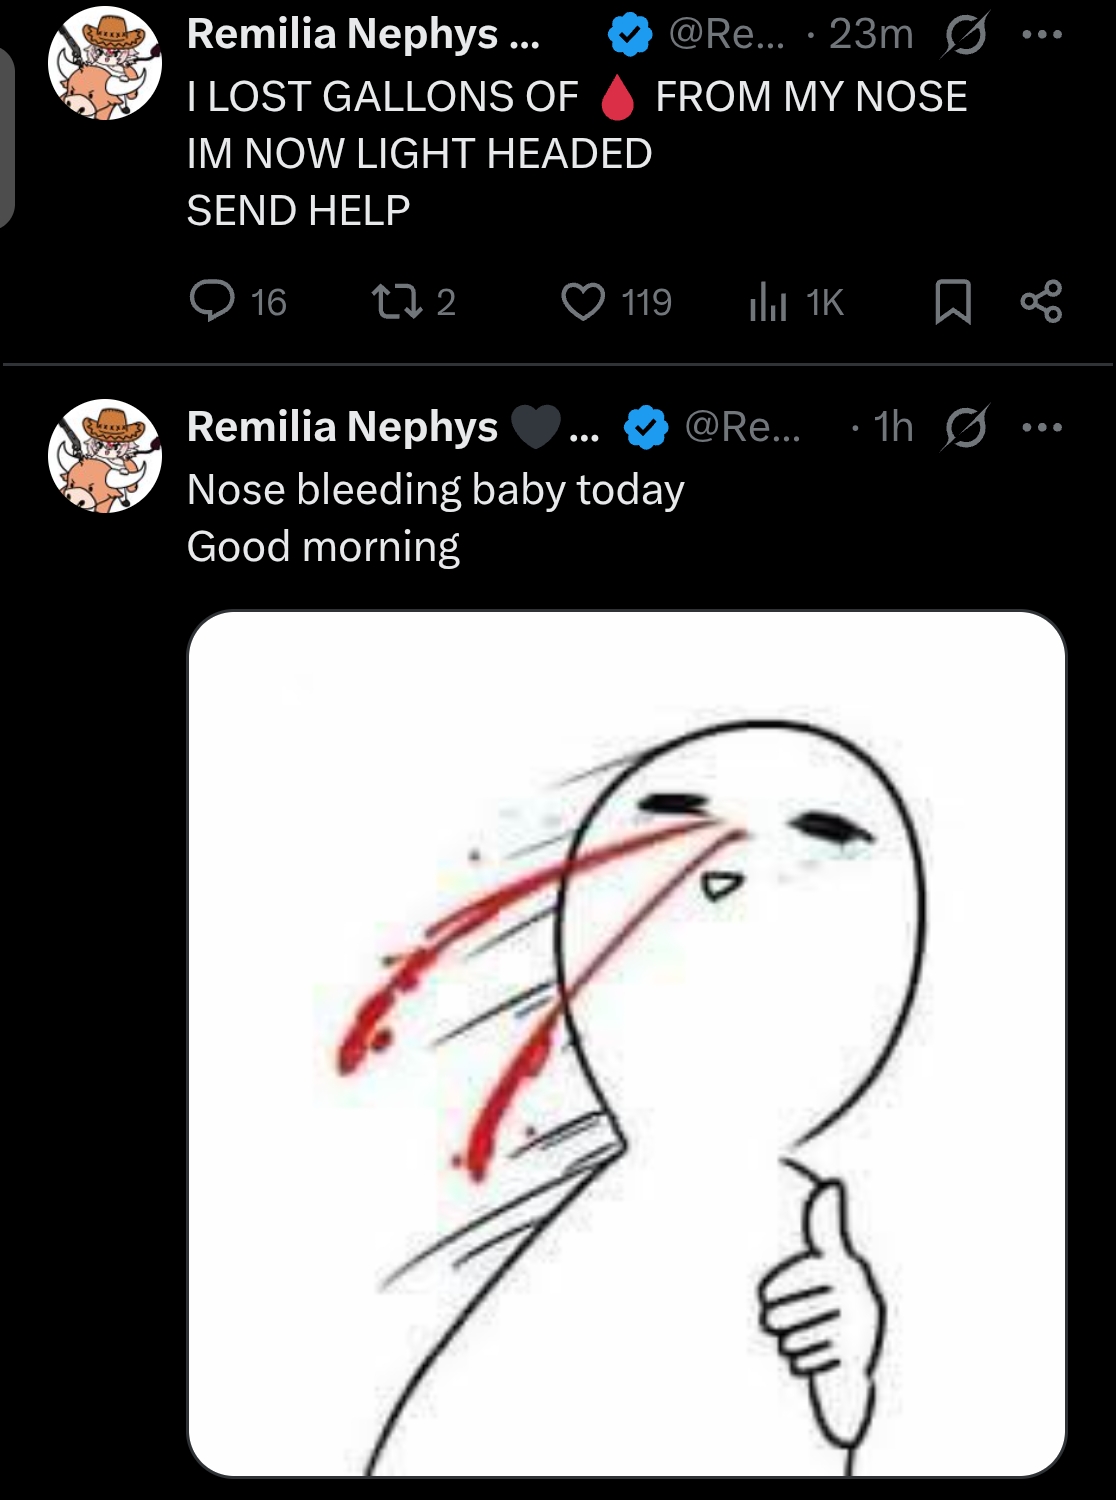Bookmark the 'SEND HELP' tweet
Screen dimensions: 1116x1500
(952, 301)
